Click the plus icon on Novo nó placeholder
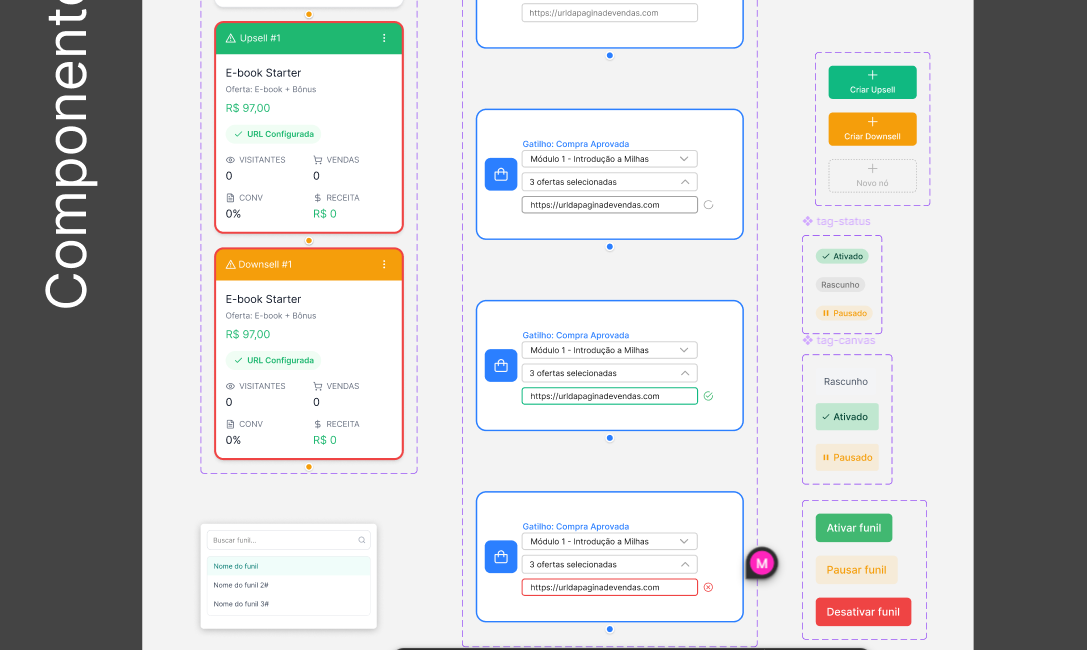This screenshot has height=650, width=1087. pyautogui.click(x=872, y=169)
